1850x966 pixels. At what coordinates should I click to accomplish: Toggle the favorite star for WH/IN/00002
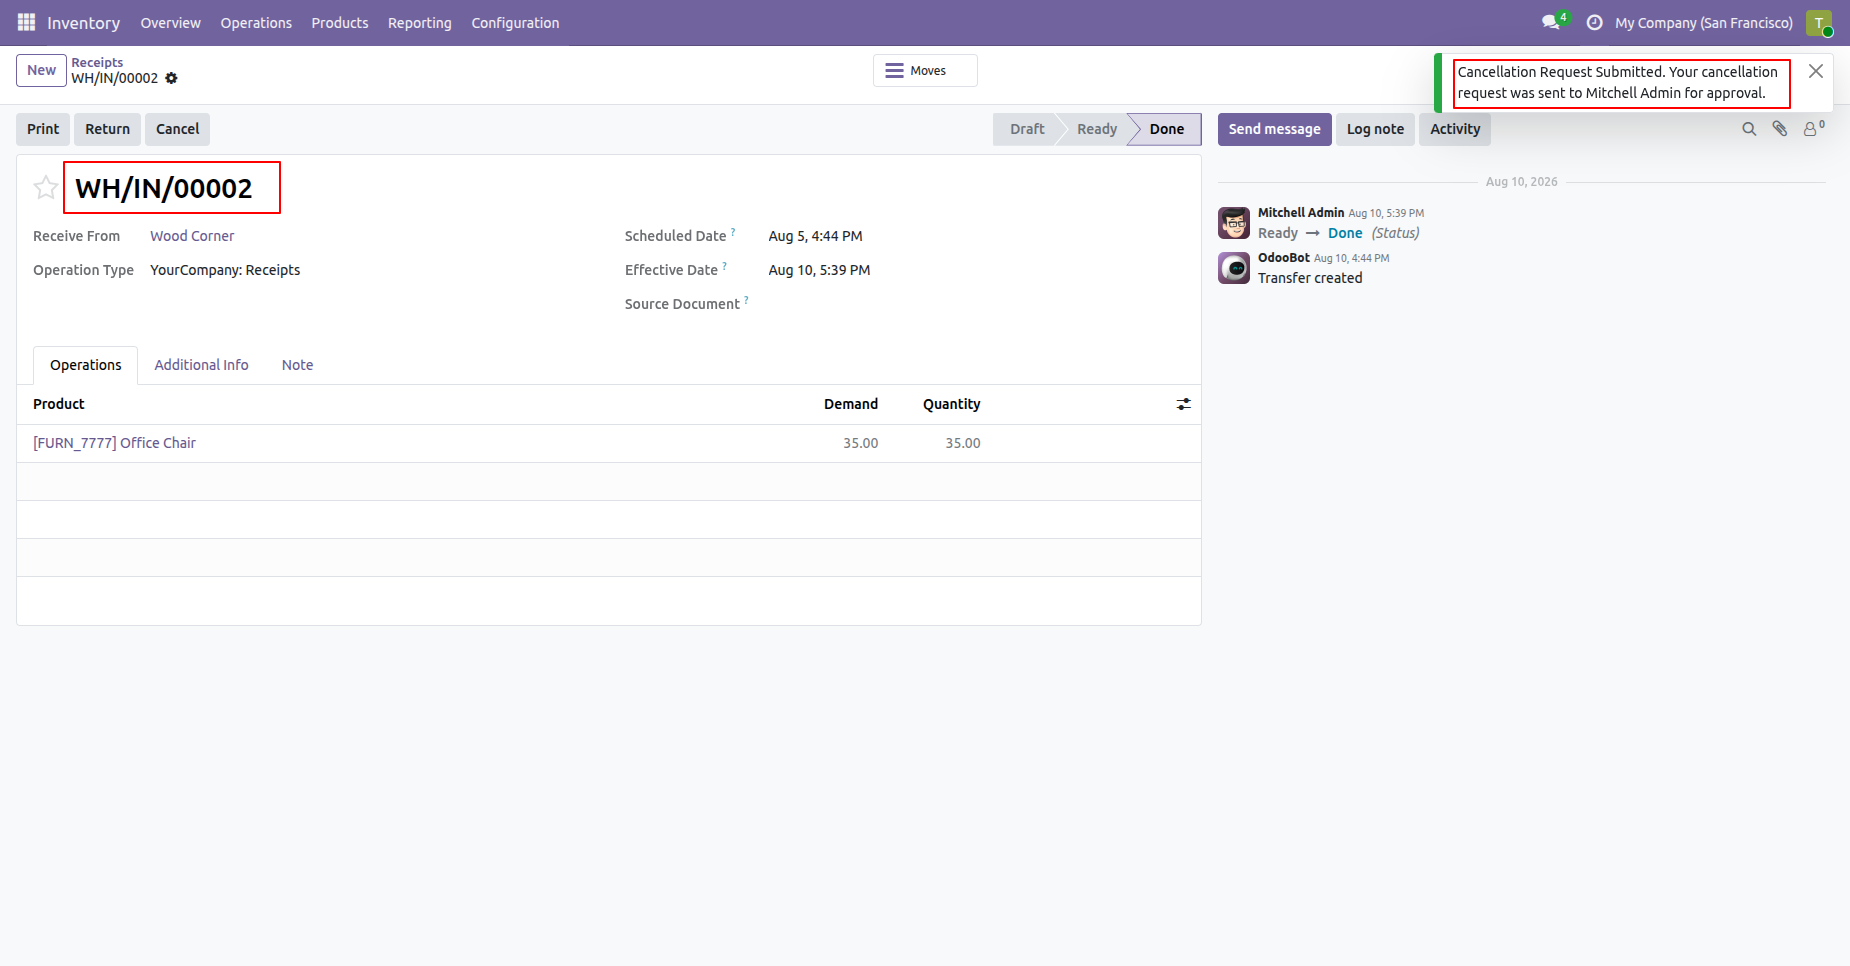tap(45, 188)
